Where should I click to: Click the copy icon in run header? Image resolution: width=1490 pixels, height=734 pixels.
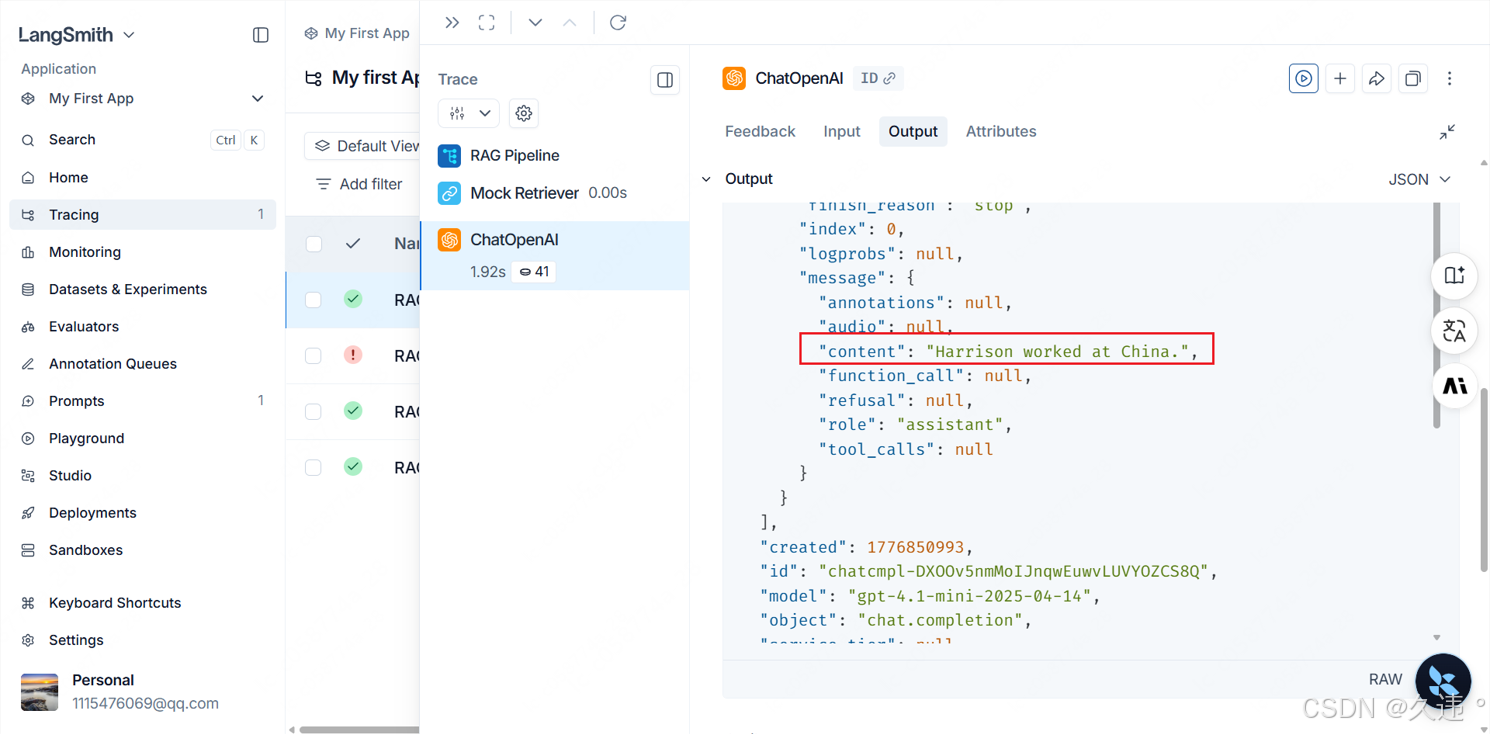pos(1413,78)
